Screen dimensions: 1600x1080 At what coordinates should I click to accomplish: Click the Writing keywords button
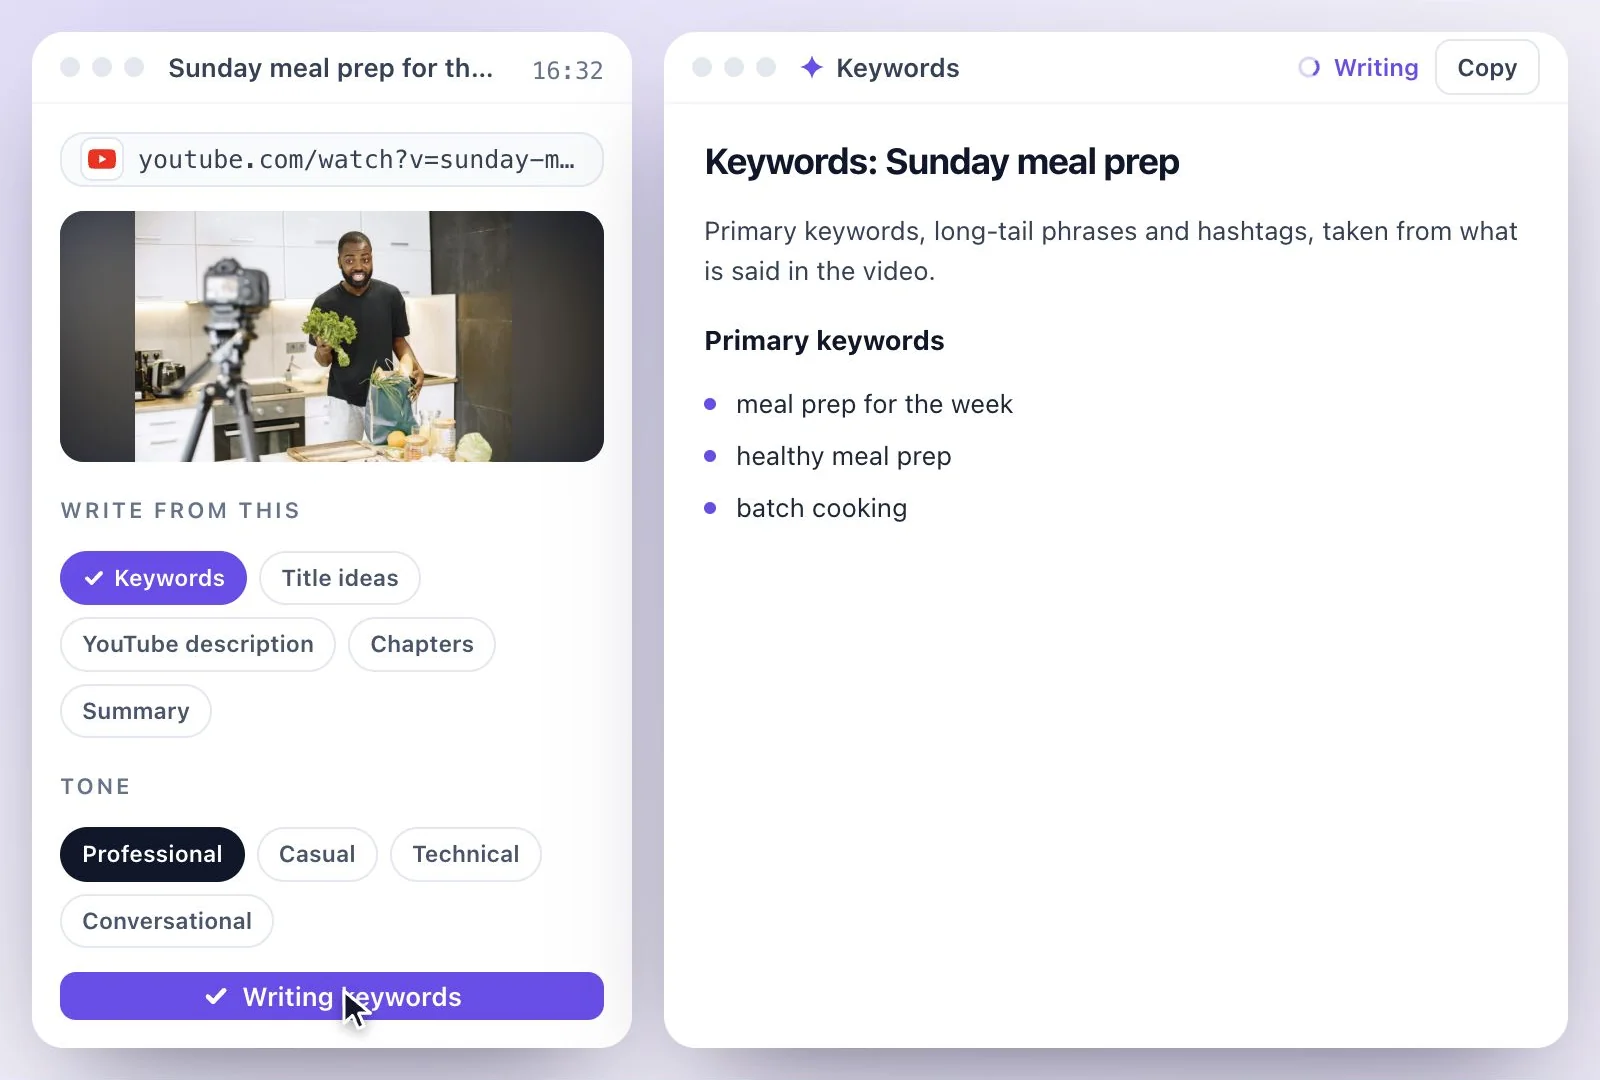point(332,996)
